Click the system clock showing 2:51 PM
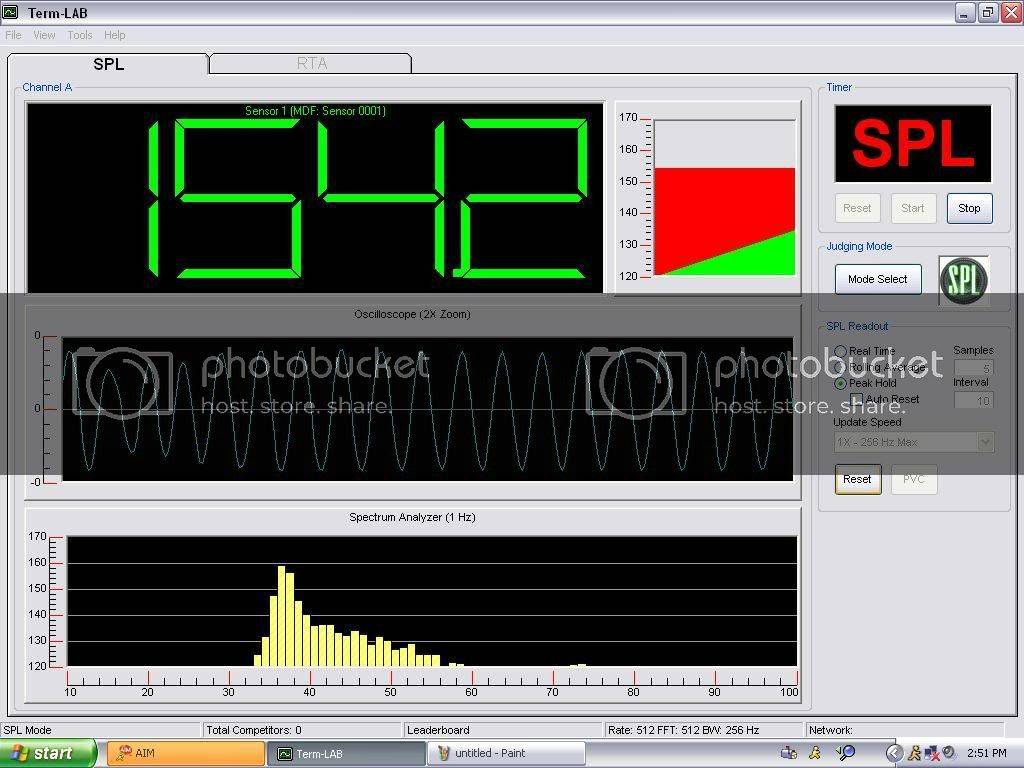The width and height of the screenshot is (1024, 768). pyautogui.click(x=986, y=753)
